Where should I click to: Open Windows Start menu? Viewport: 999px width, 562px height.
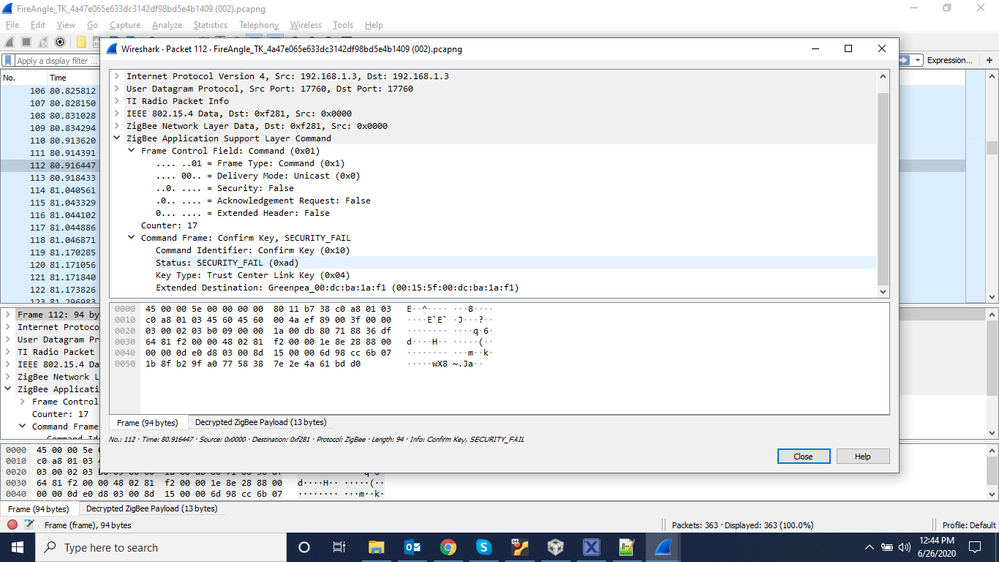point(17,547)
